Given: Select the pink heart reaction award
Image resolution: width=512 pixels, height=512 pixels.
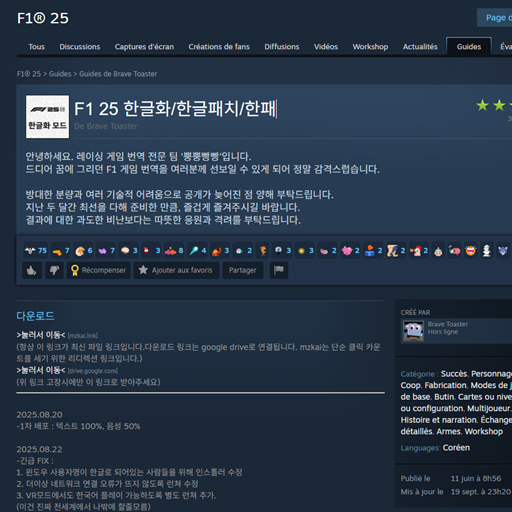Looking at the screenshot, I should point(350,251).
